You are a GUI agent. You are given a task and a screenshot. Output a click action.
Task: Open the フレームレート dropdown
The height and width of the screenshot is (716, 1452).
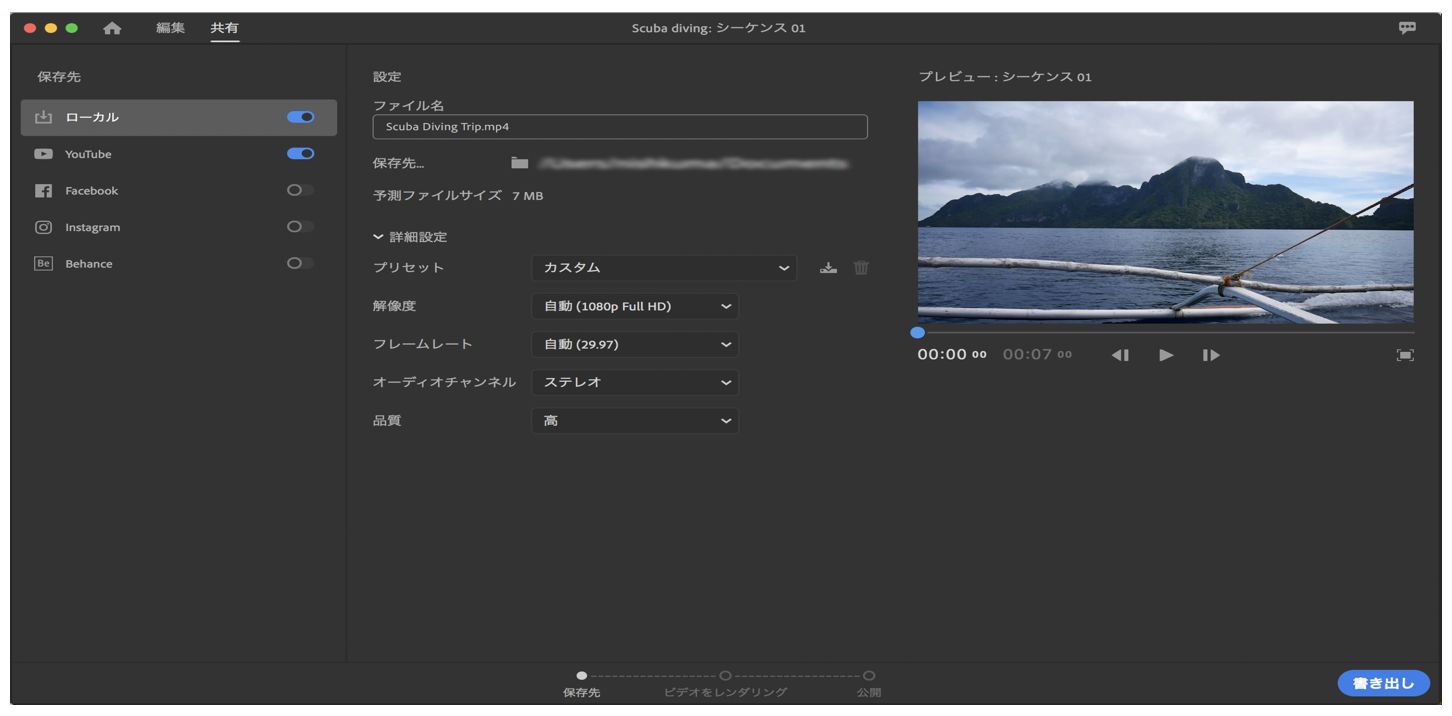(x=635, y=344)
